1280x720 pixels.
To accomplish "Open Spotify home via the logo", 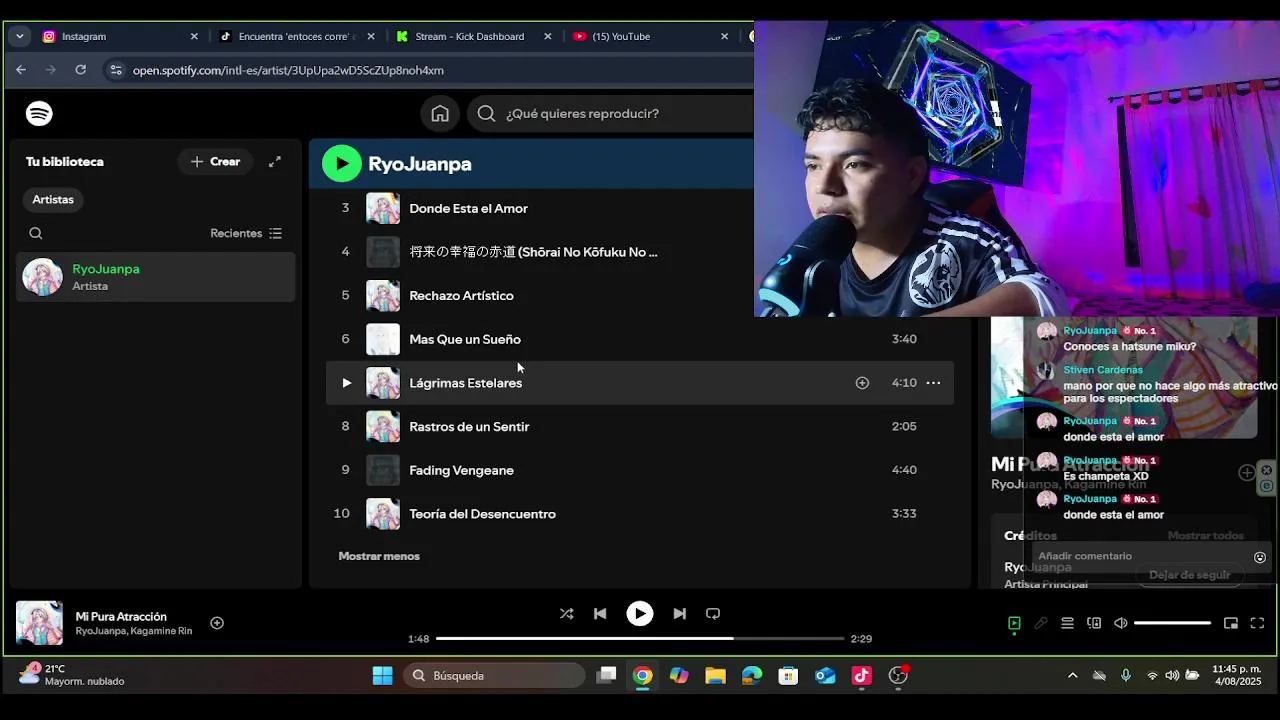I will click(39, 114).
